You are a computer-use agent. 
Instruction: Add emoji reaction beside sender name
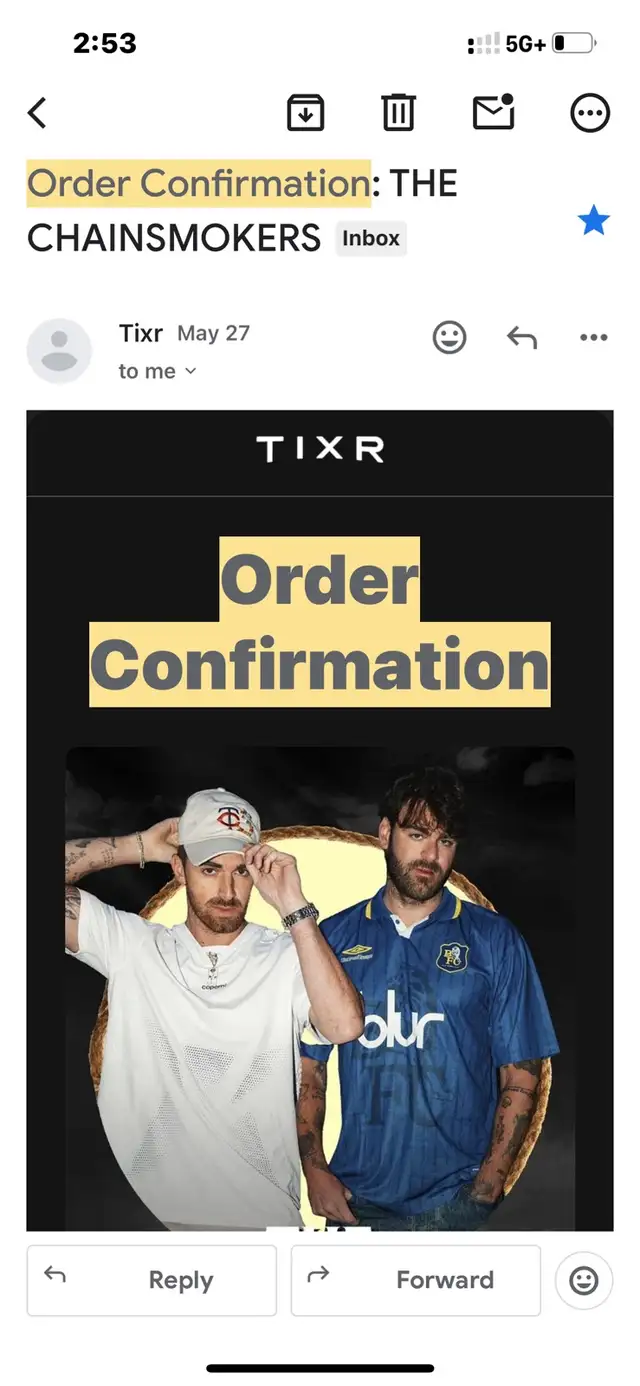click(449, 338)
